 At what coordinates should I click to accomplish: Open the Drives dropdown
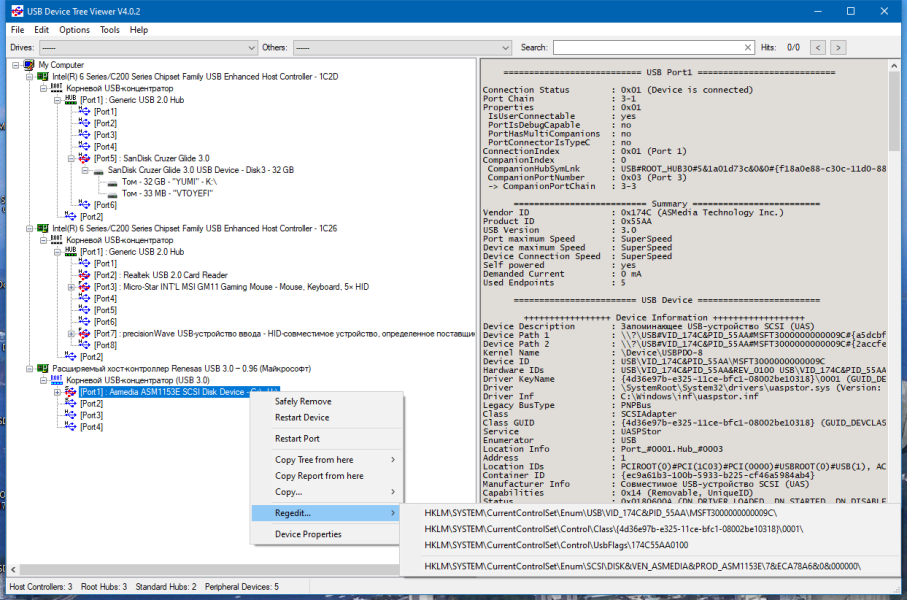pyautogui.click(x=148, y=47)
